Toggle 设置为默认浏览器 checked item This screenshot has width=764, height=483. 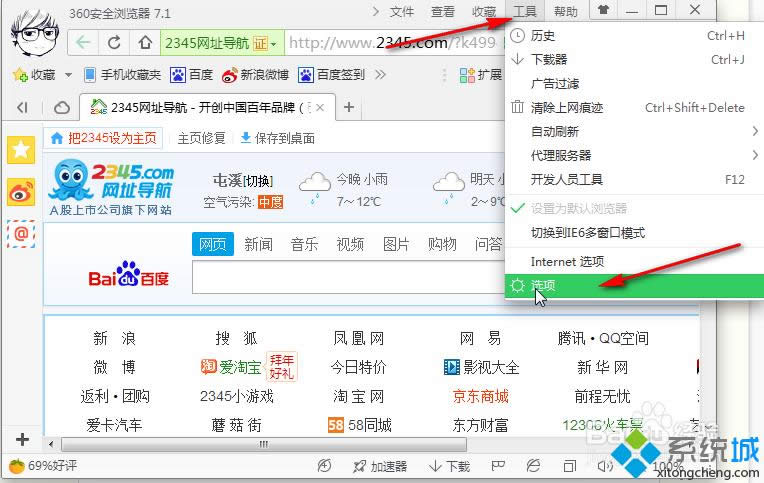634,209
